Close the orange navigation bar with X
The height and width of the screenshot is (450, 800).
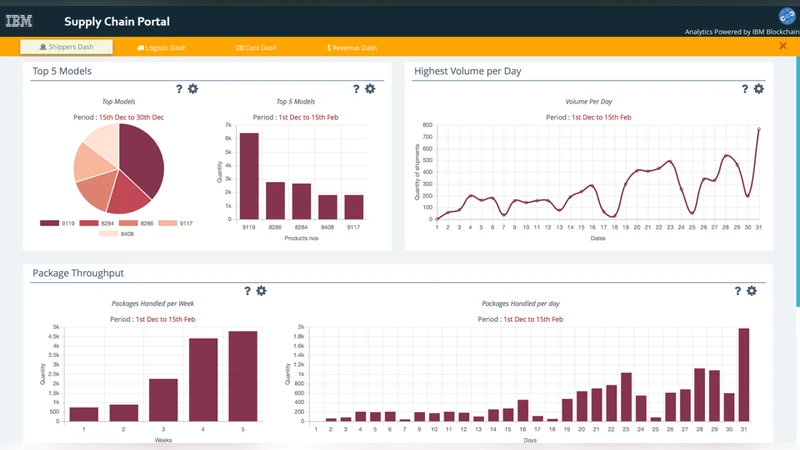782,46
